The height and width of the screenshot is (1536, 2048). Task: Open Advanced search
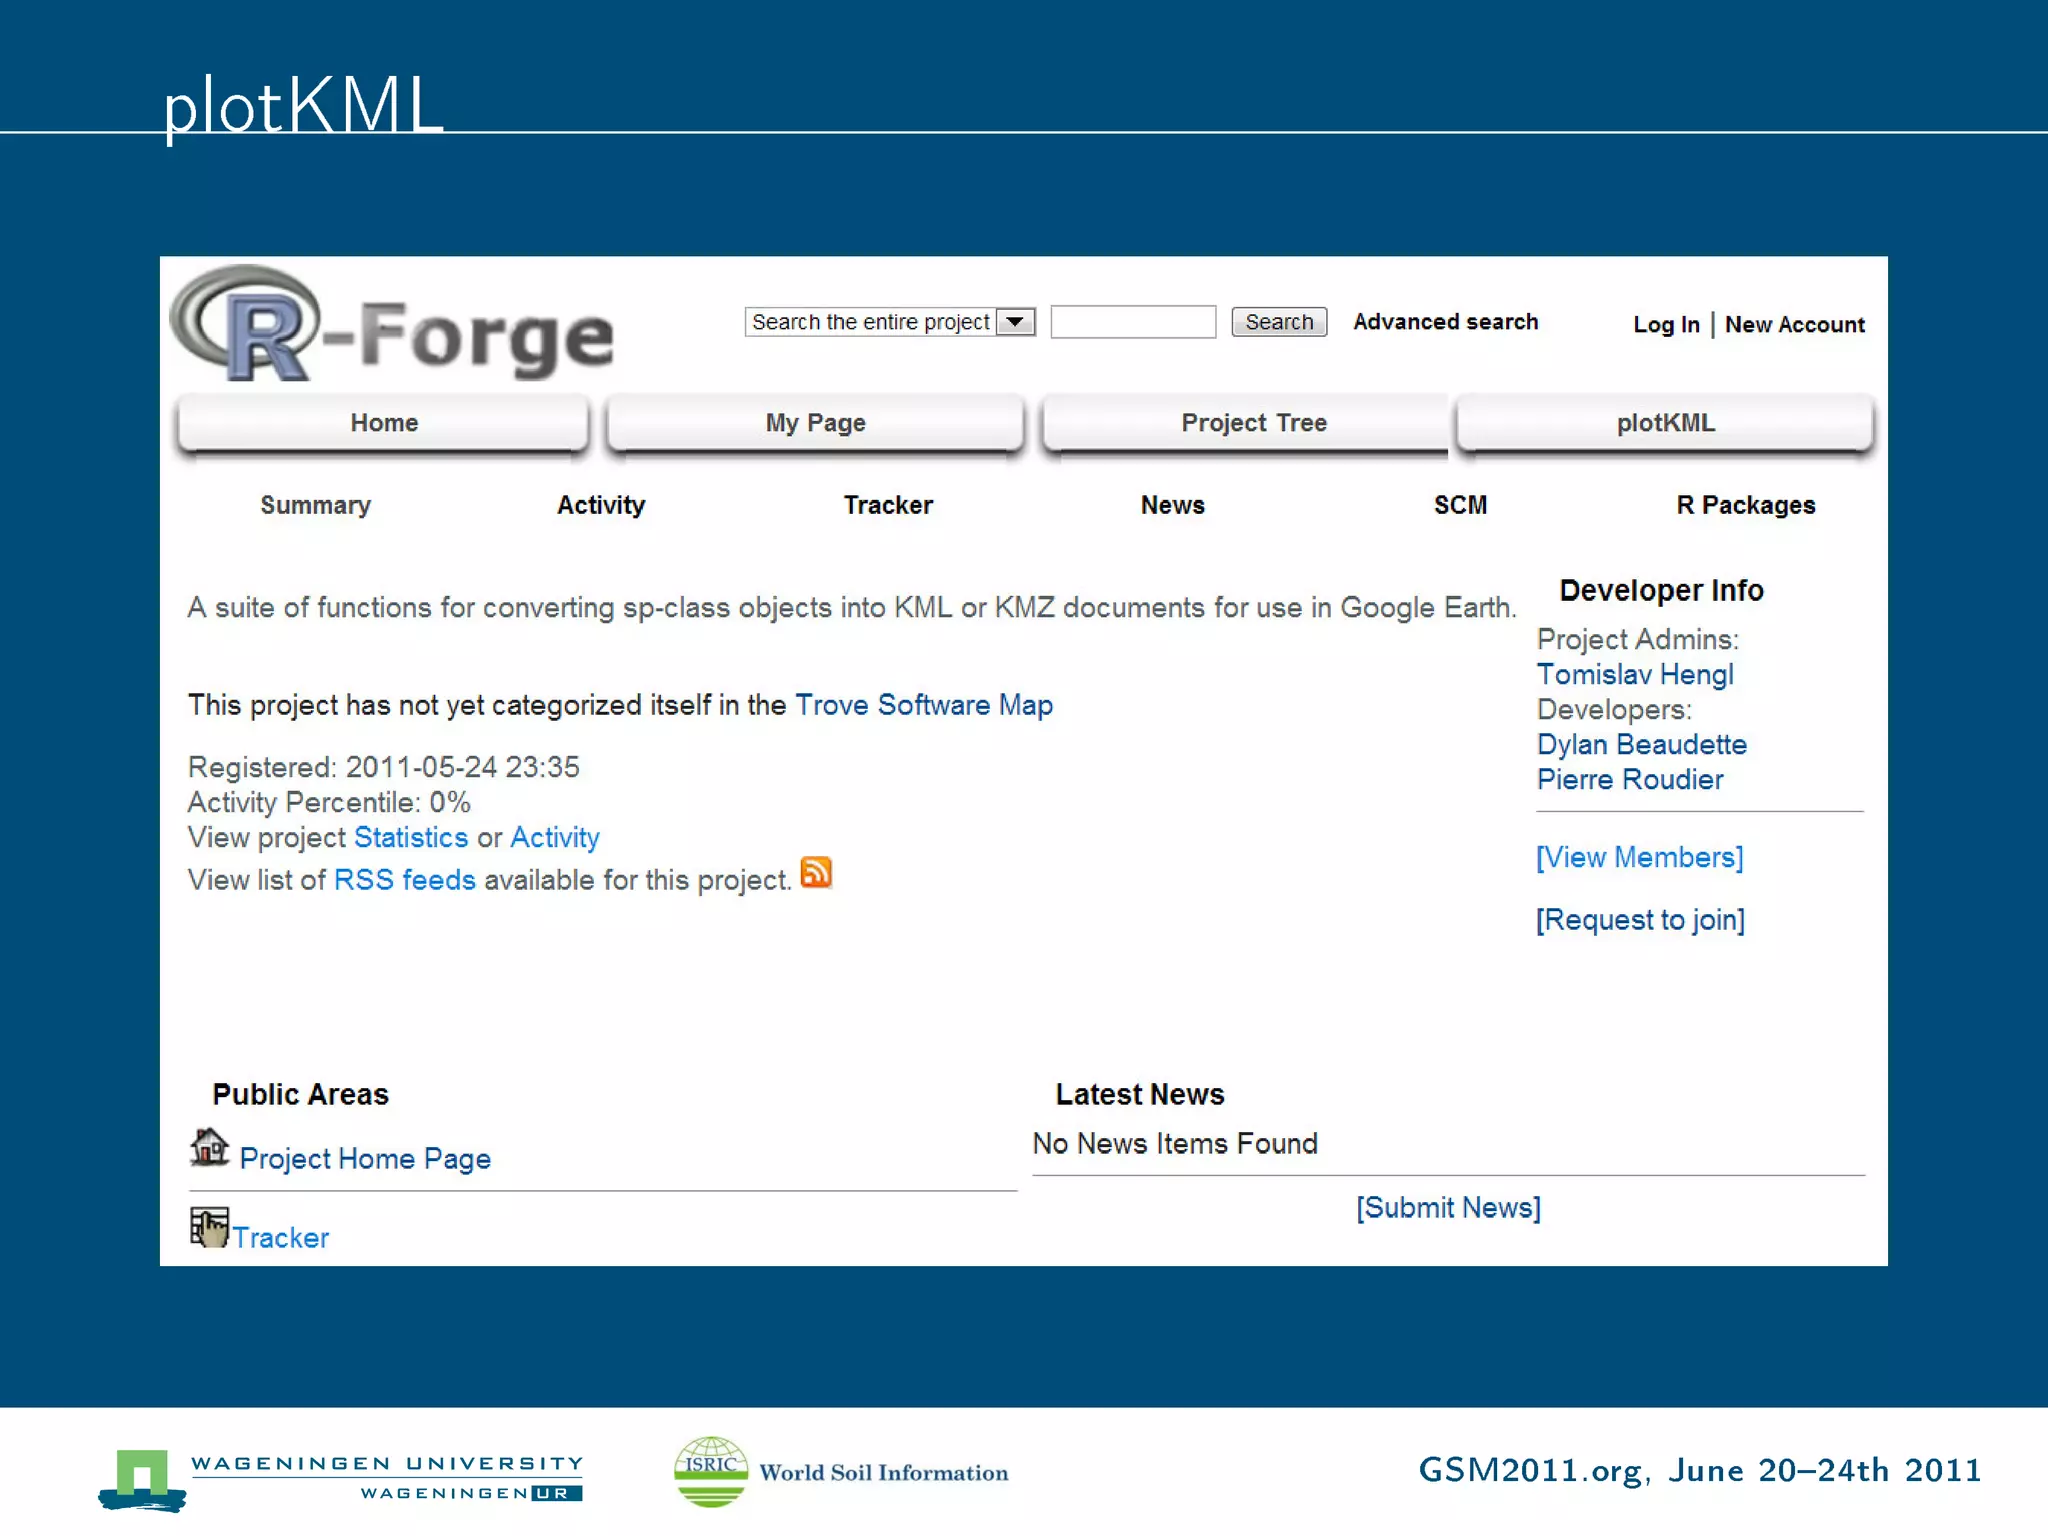[1445, 322]
